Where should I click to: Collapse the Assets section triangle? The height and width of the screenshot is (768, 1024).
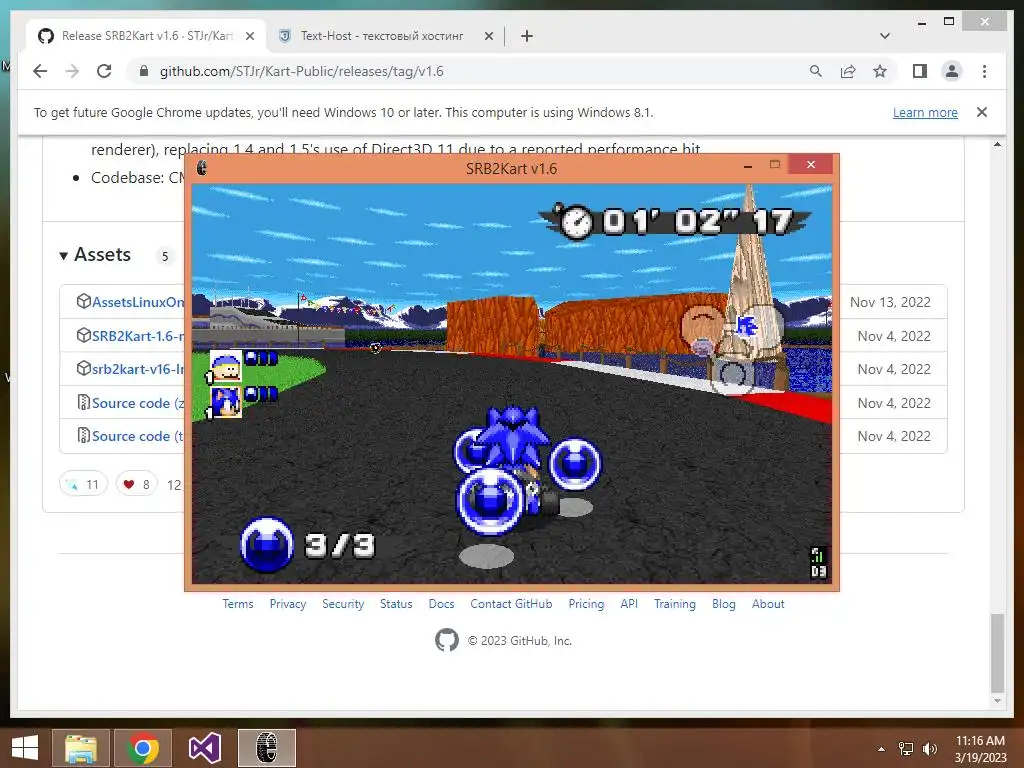coord(63,255)
